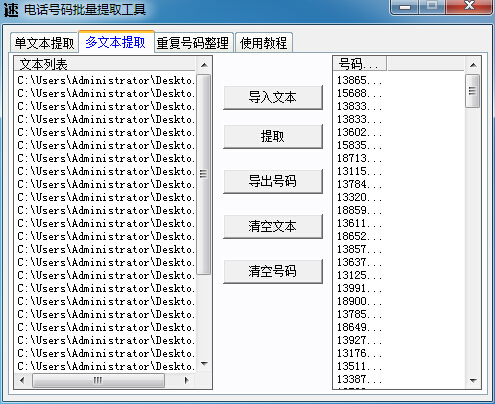This screenshot has width=495, height=404.
Task: Click right arrow of horizontal scrollbar
Action: coord(186,380)
